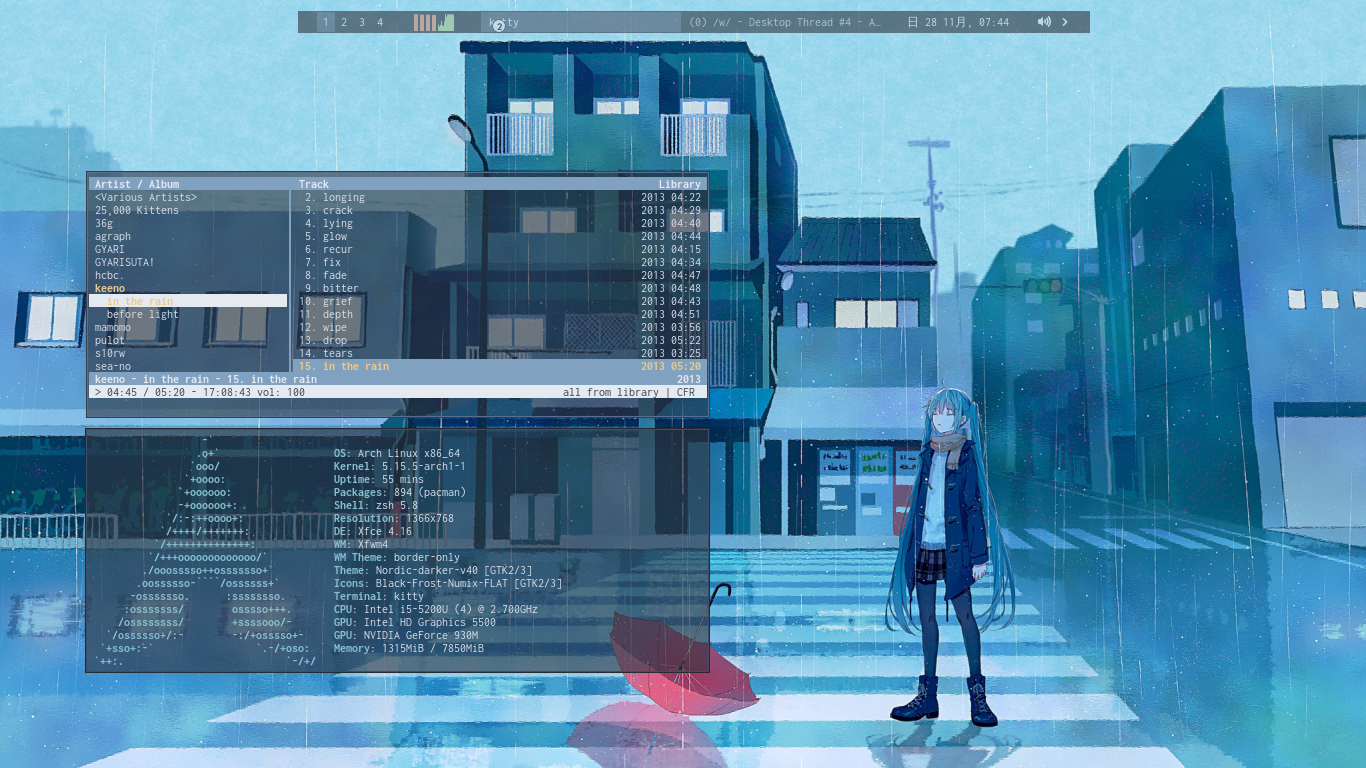Click the 'Uptime: 55 mins' line
The height and width of the screenshot is (768, 1366).
click(x=379, y=479)
